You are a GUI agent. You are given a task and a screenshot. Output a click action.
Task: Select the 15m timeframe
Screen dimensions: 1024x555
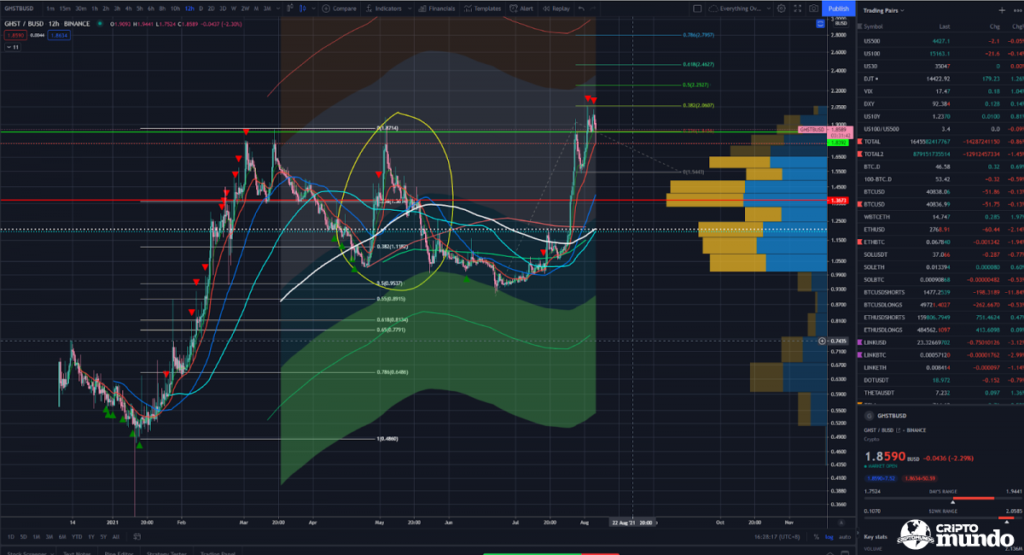click(65, 8)
